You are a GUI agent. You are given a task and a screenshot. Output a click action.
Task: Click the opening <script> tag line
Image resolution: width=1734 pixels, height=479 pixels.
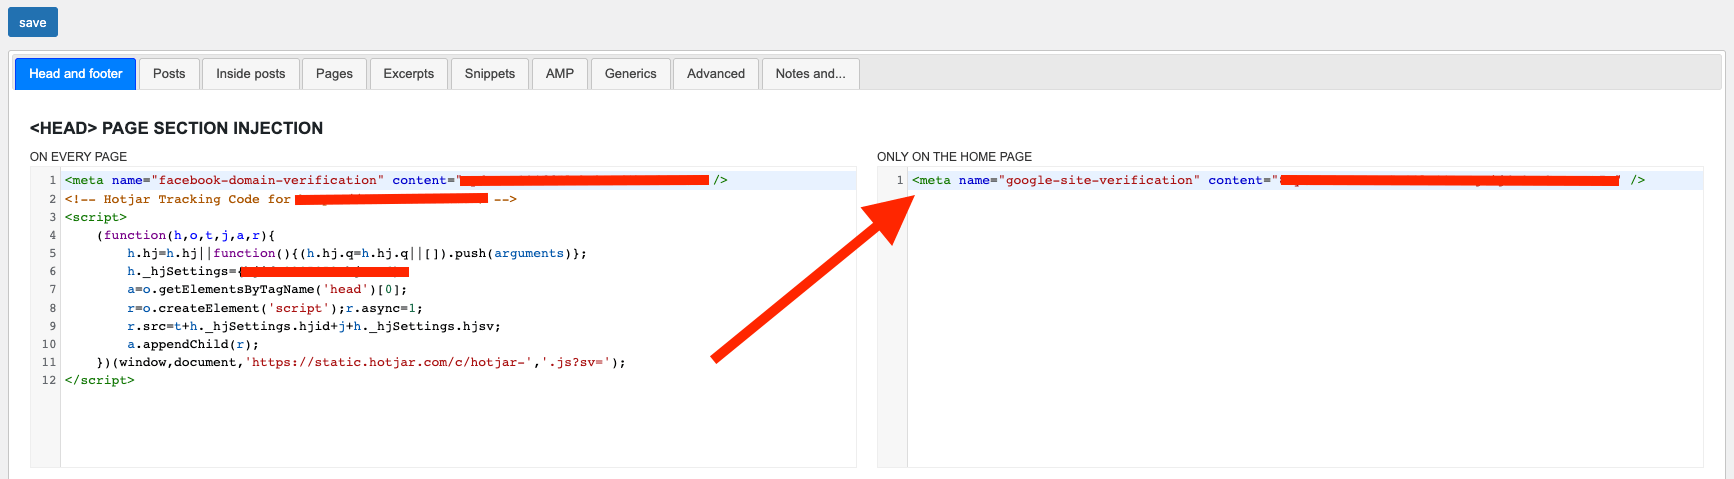tap(96, 217)
